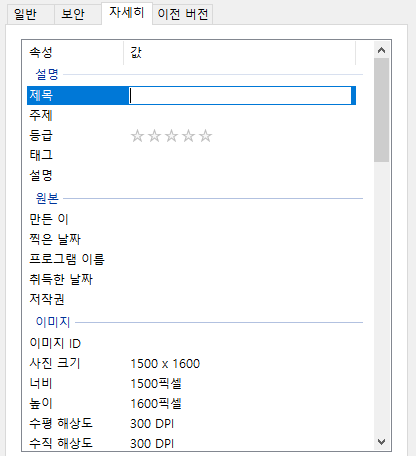Click the 속성 column header
The height and width of the screenshot is (456, 416).
pyautogui.click(x=73, y=52)
